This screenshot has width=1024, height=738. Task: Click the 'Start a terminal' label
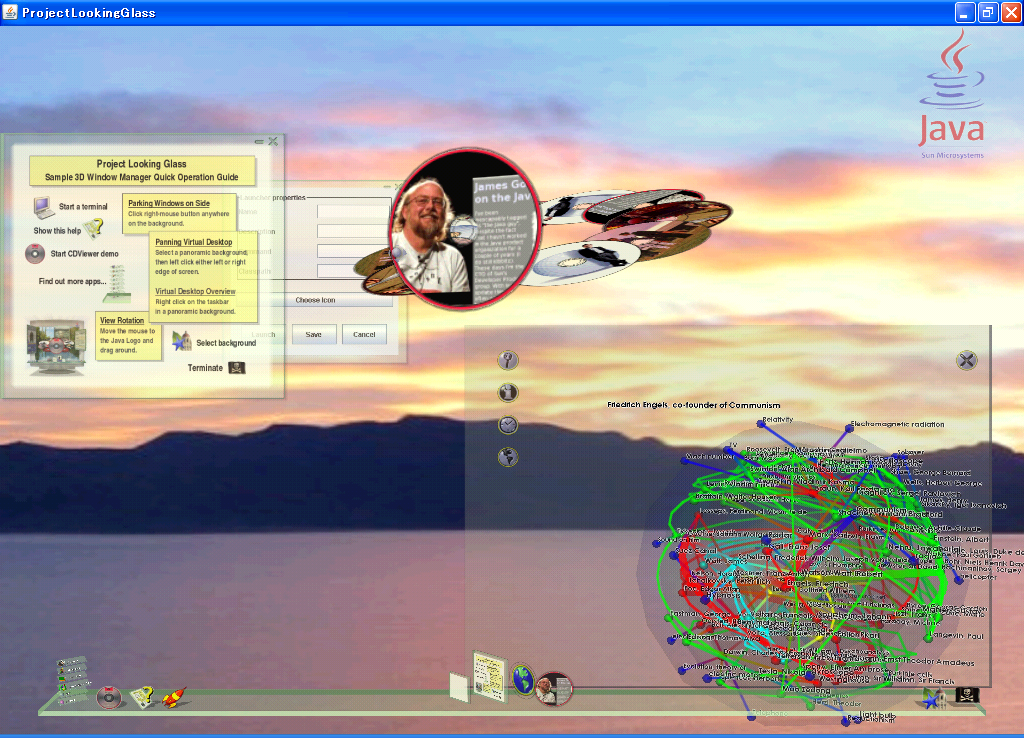tap(83, 206)
